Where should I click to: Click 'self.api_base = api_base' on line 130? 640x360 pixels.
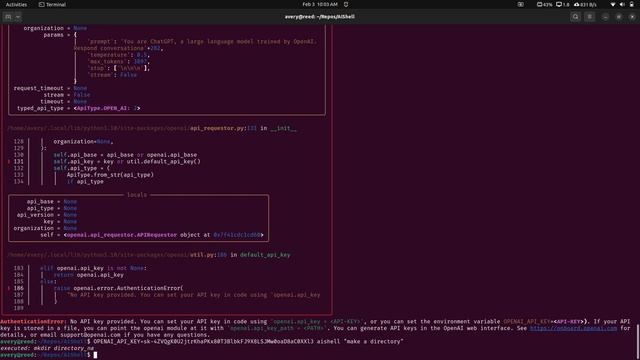(125, 155)
